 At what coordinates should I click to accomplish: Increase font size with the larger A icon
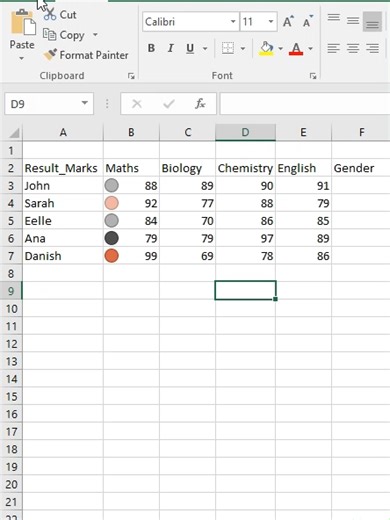(288, 22)
